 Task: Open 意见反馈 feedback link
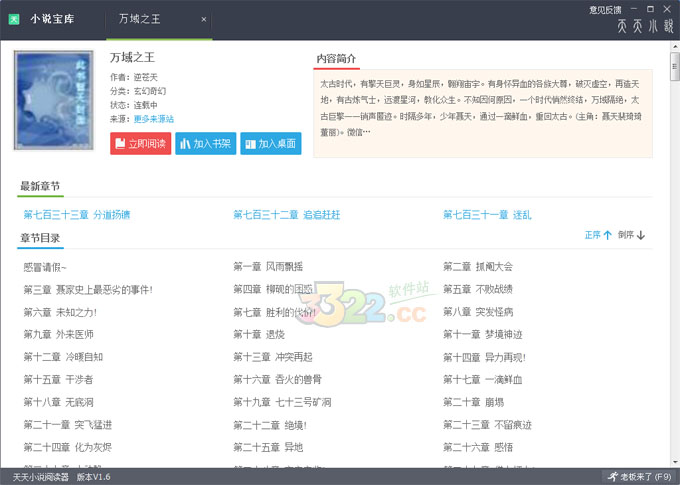[605, 10]
